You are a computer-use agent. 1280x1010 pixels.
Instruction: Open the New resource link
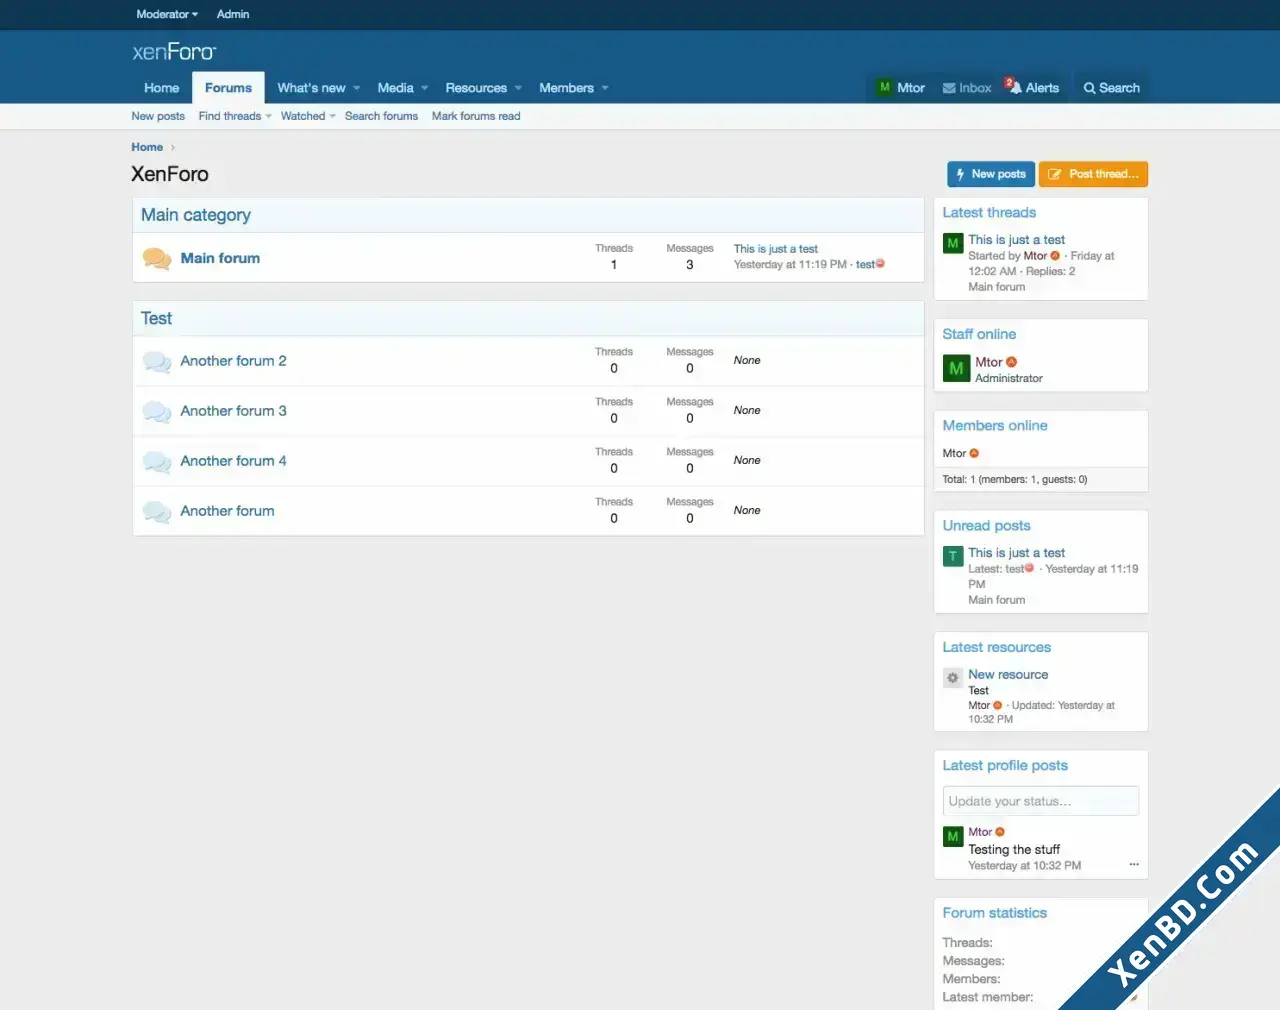(x=1008, y=675)
